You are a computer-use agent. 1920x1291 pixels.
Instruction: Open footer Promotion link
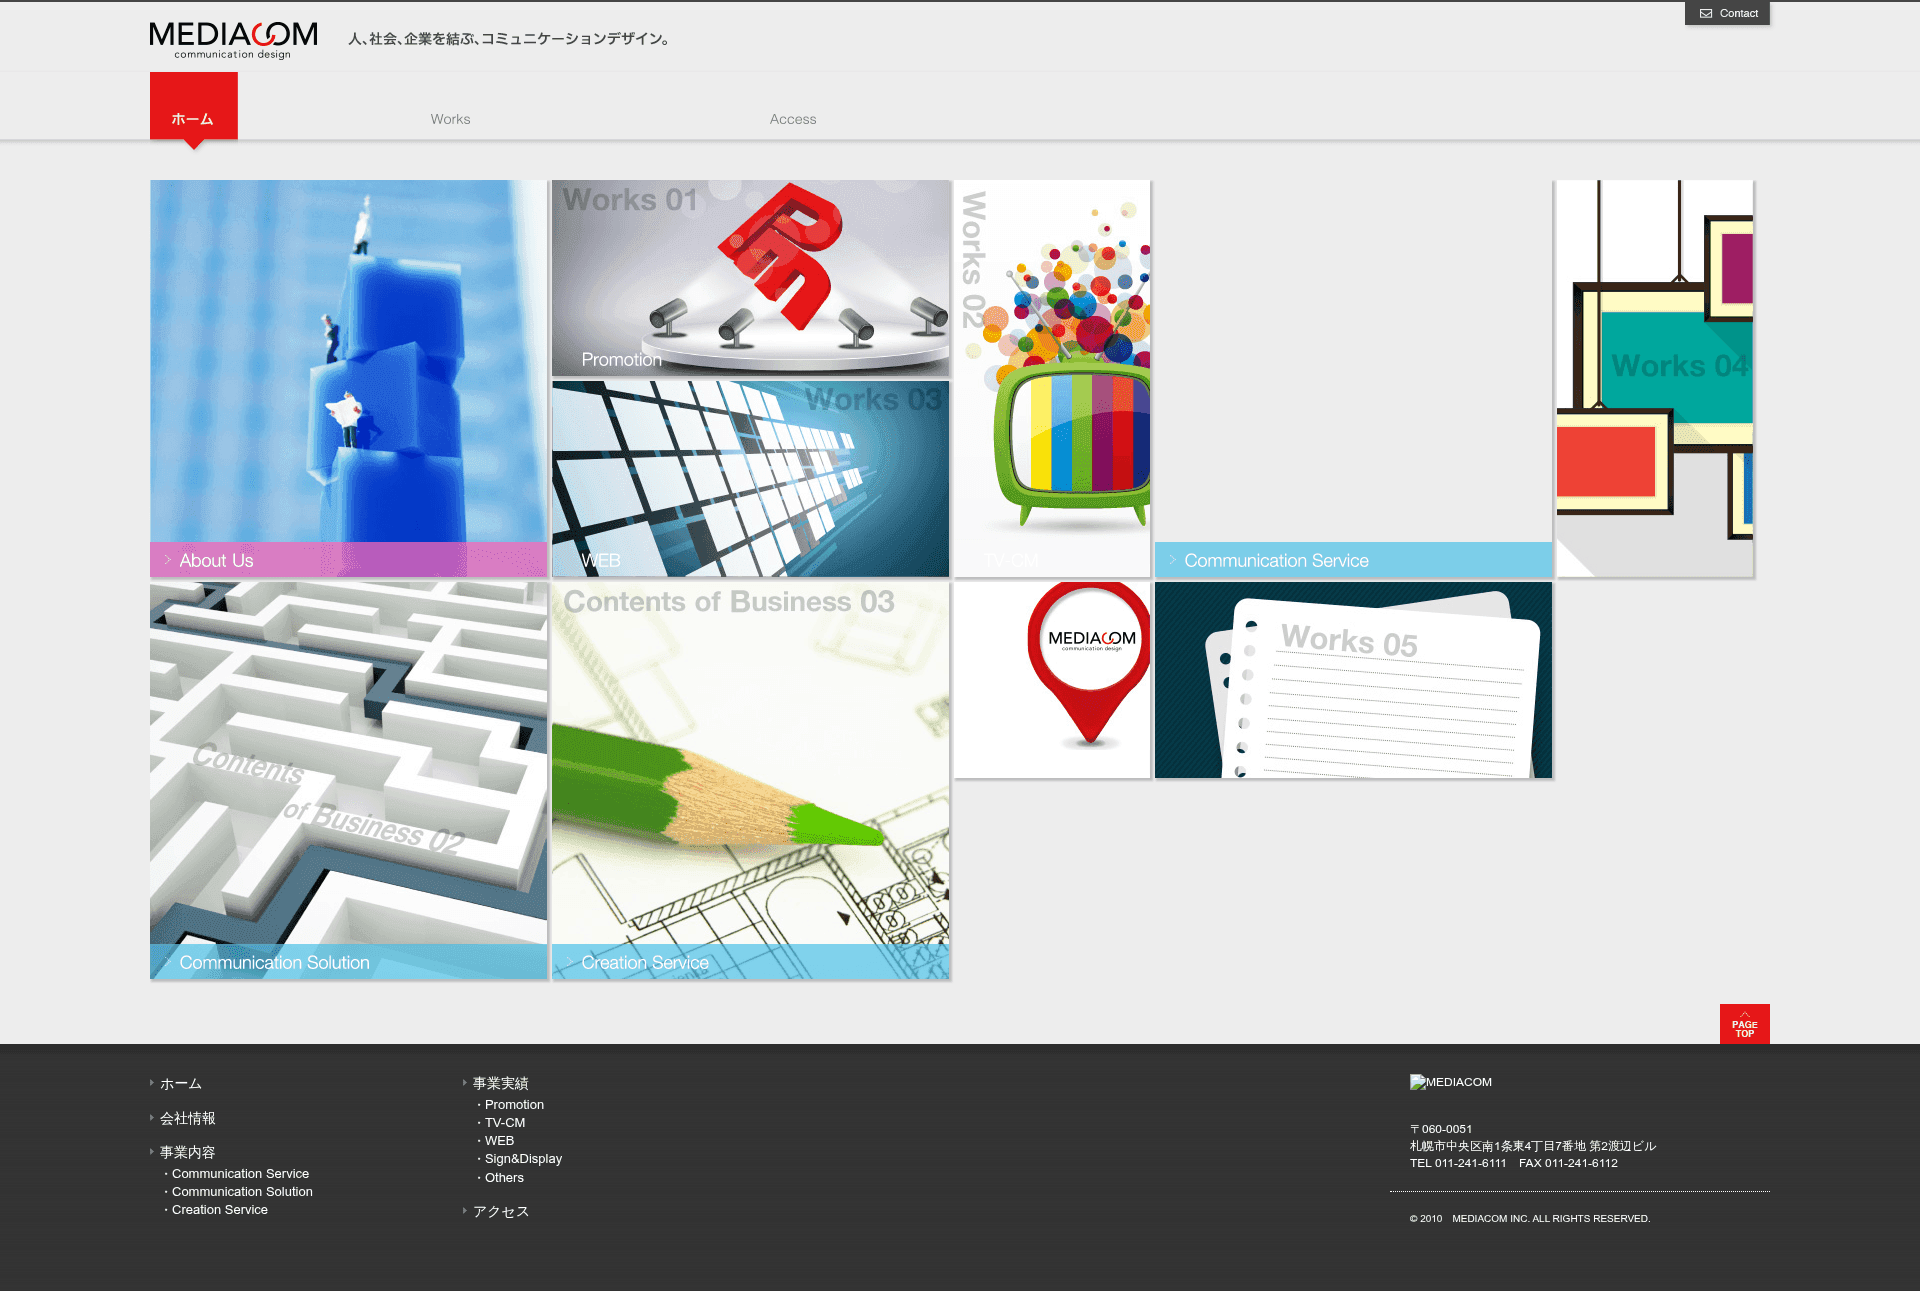click(x=514, y=1105)
